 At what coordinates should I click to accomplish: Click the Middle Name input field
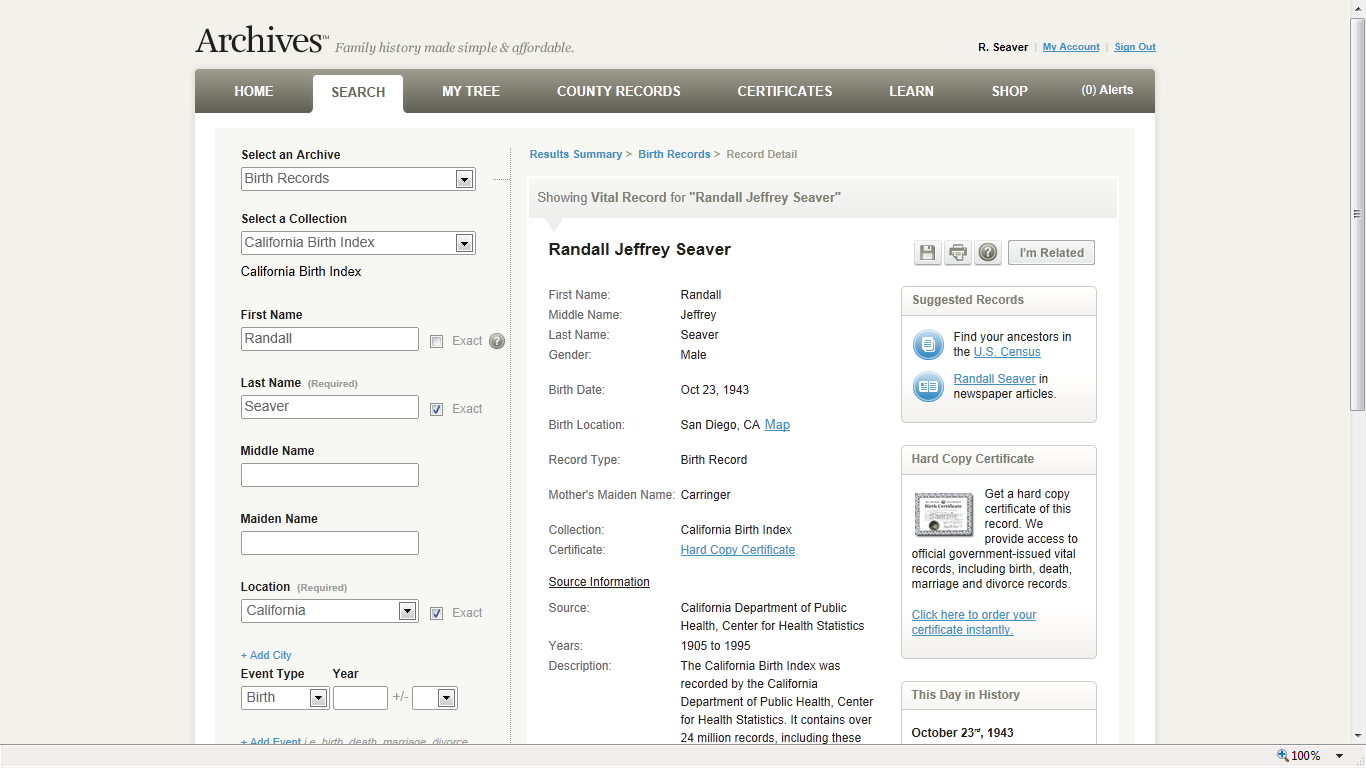click(330, 475)
